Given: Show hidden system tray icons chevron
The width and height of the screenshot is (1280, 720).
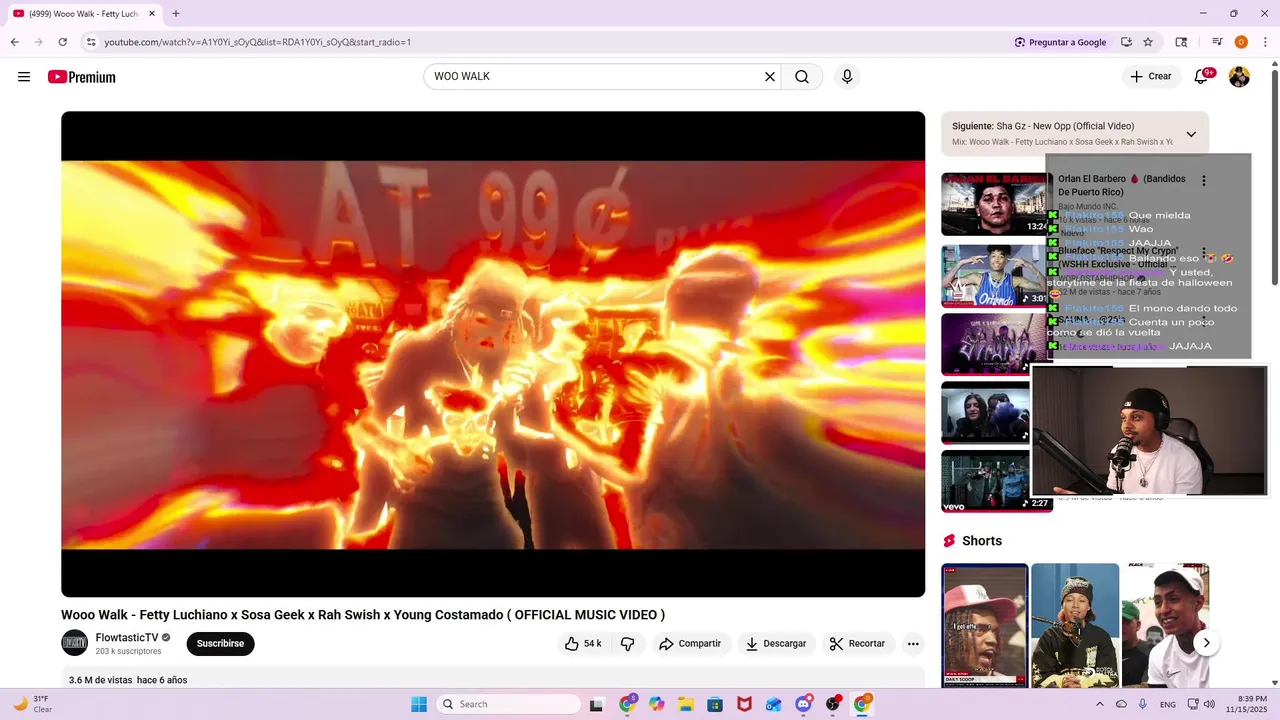Looking at the screenshot, I should pyautogui.click(x=1099, y=704).
